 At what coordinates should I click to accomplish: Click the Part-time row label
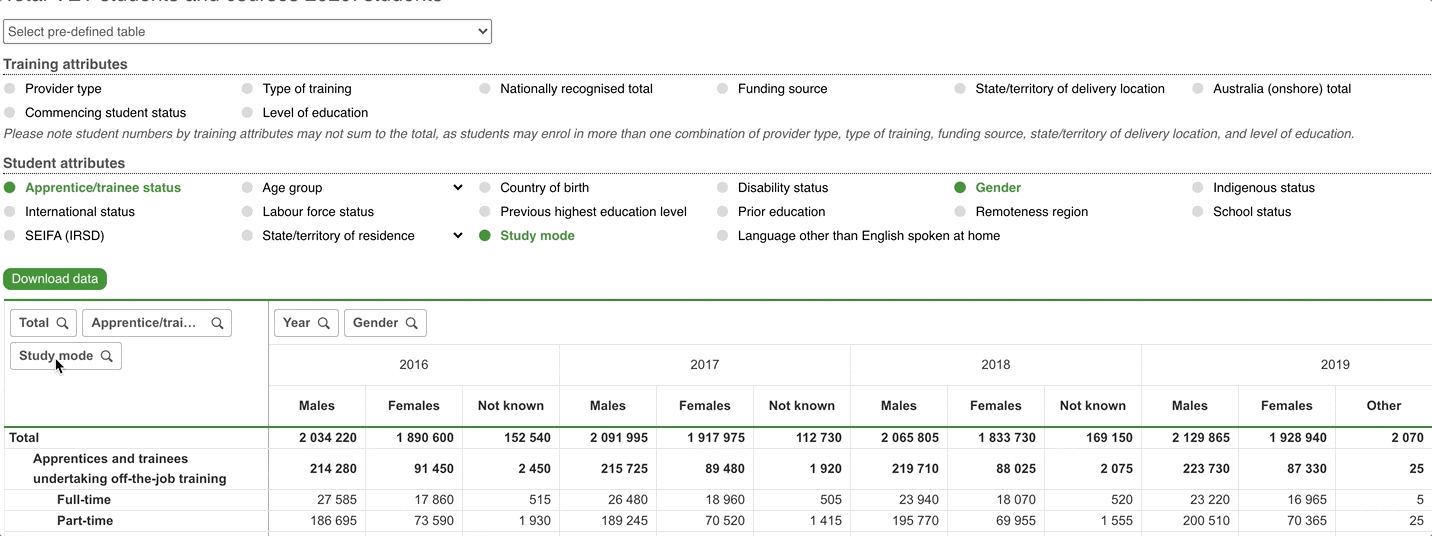(x=85, y=521)
